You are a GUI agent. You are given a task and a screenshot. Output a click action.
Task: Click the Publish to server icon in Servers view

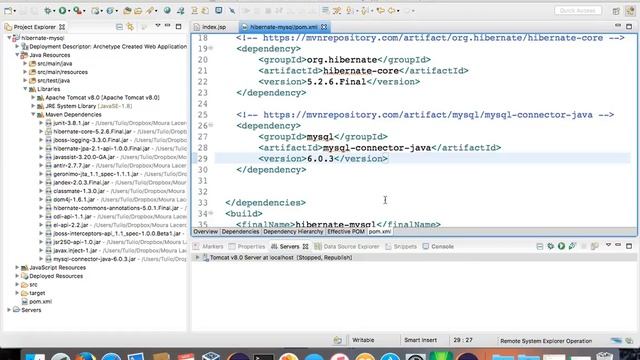pos(594,246)
